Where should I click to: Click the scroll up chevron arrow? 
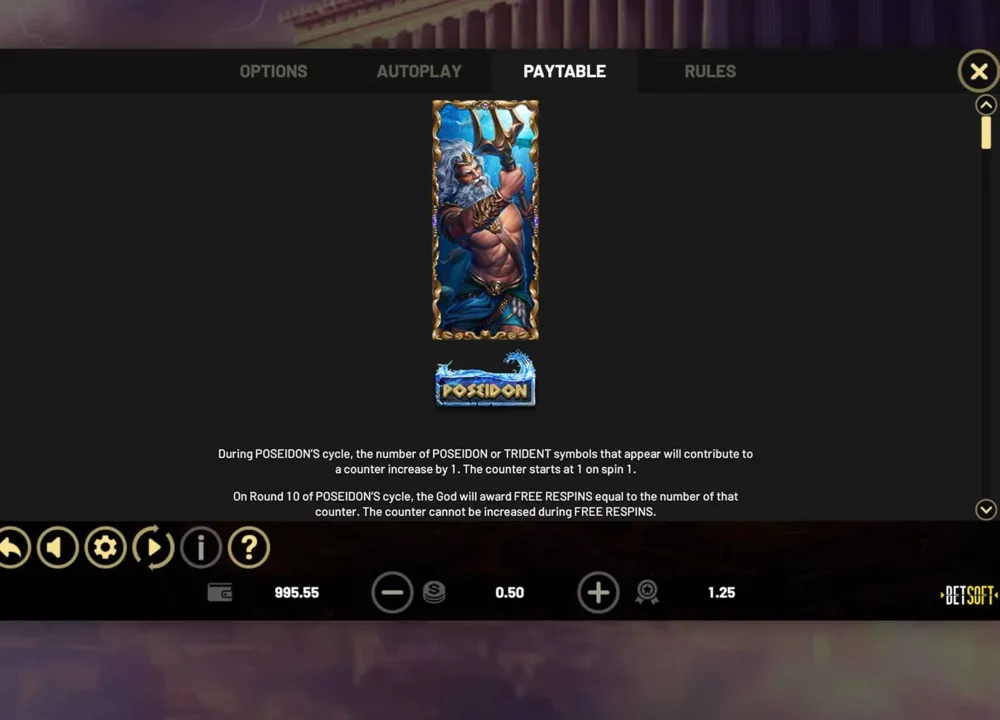[986, 105]
